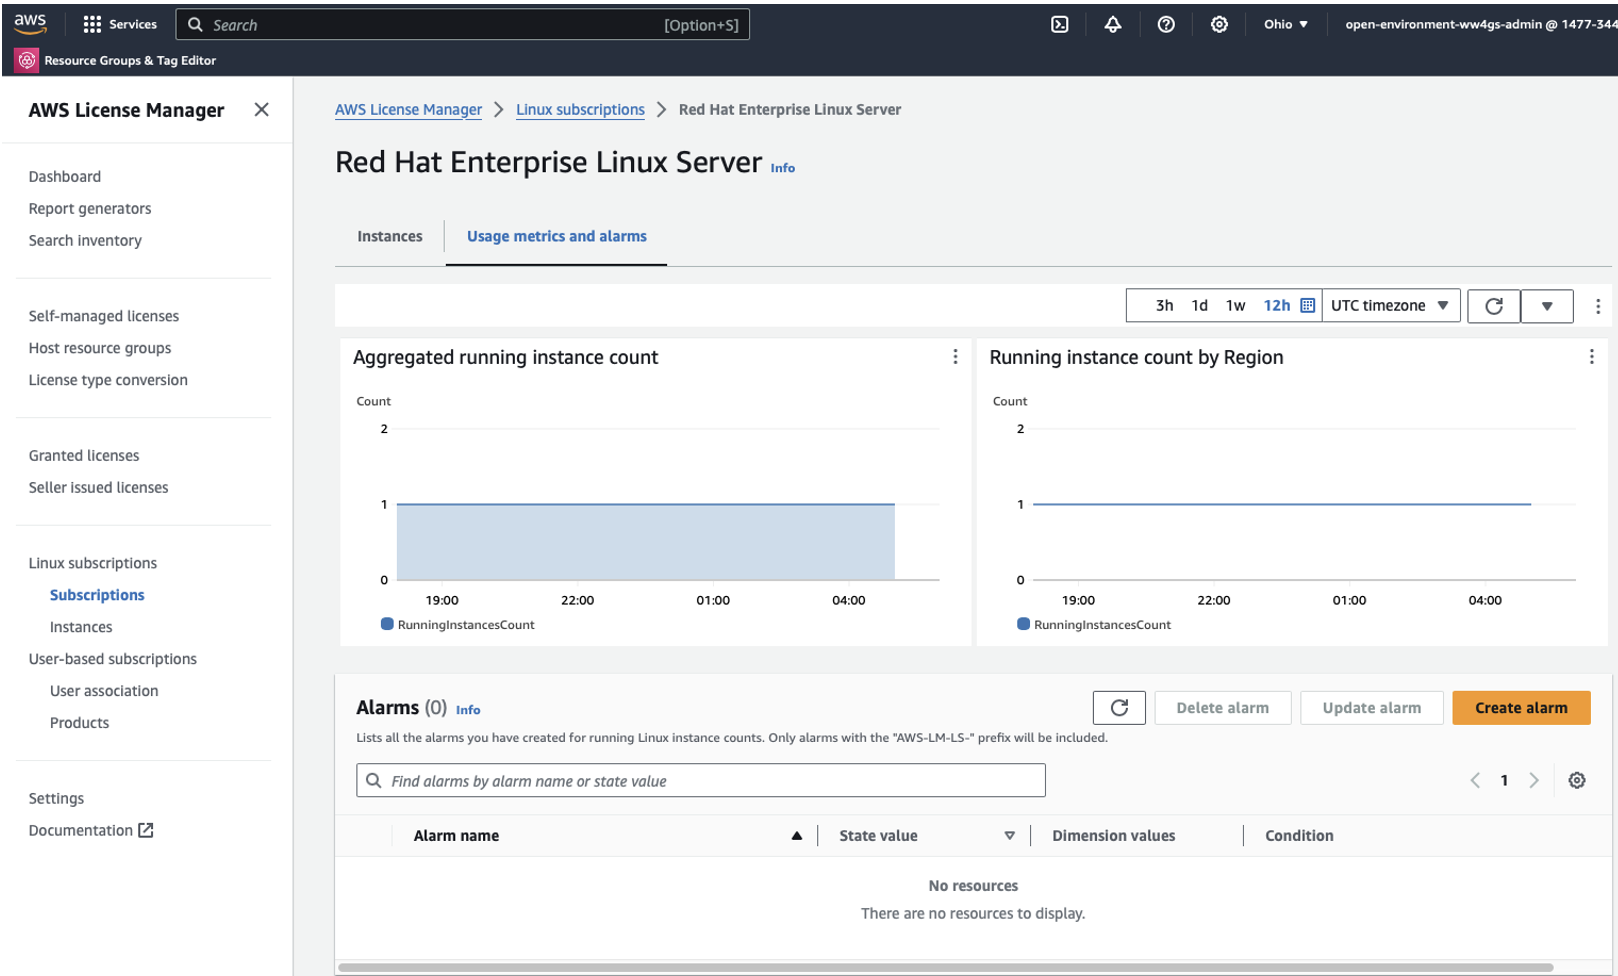Open Linux subscriptions in the sidebar

click(93, 563)
